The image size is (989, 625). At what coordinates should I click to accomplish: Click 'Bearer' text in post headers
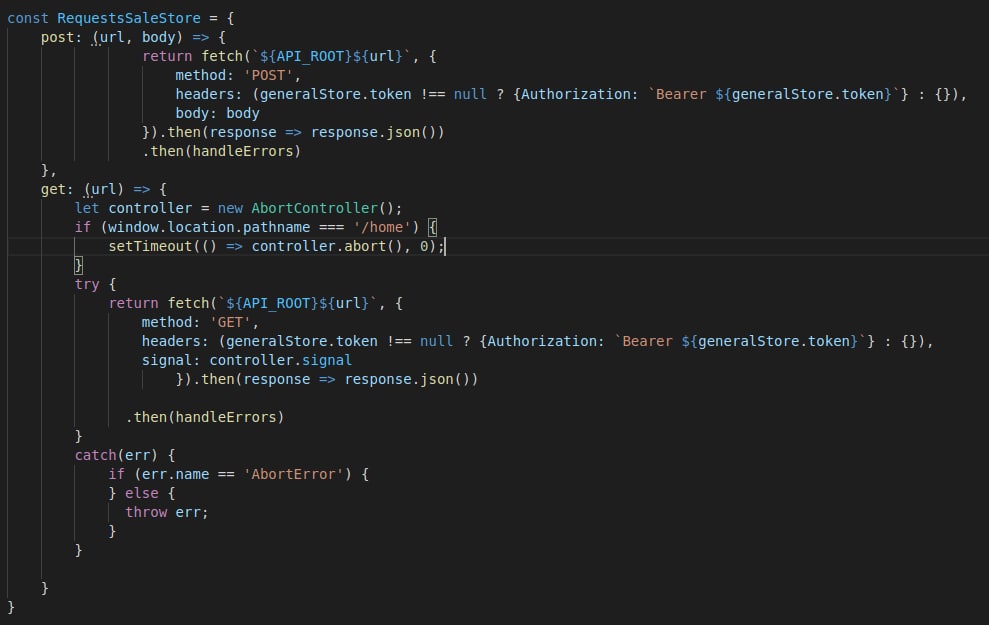point(681,95)
